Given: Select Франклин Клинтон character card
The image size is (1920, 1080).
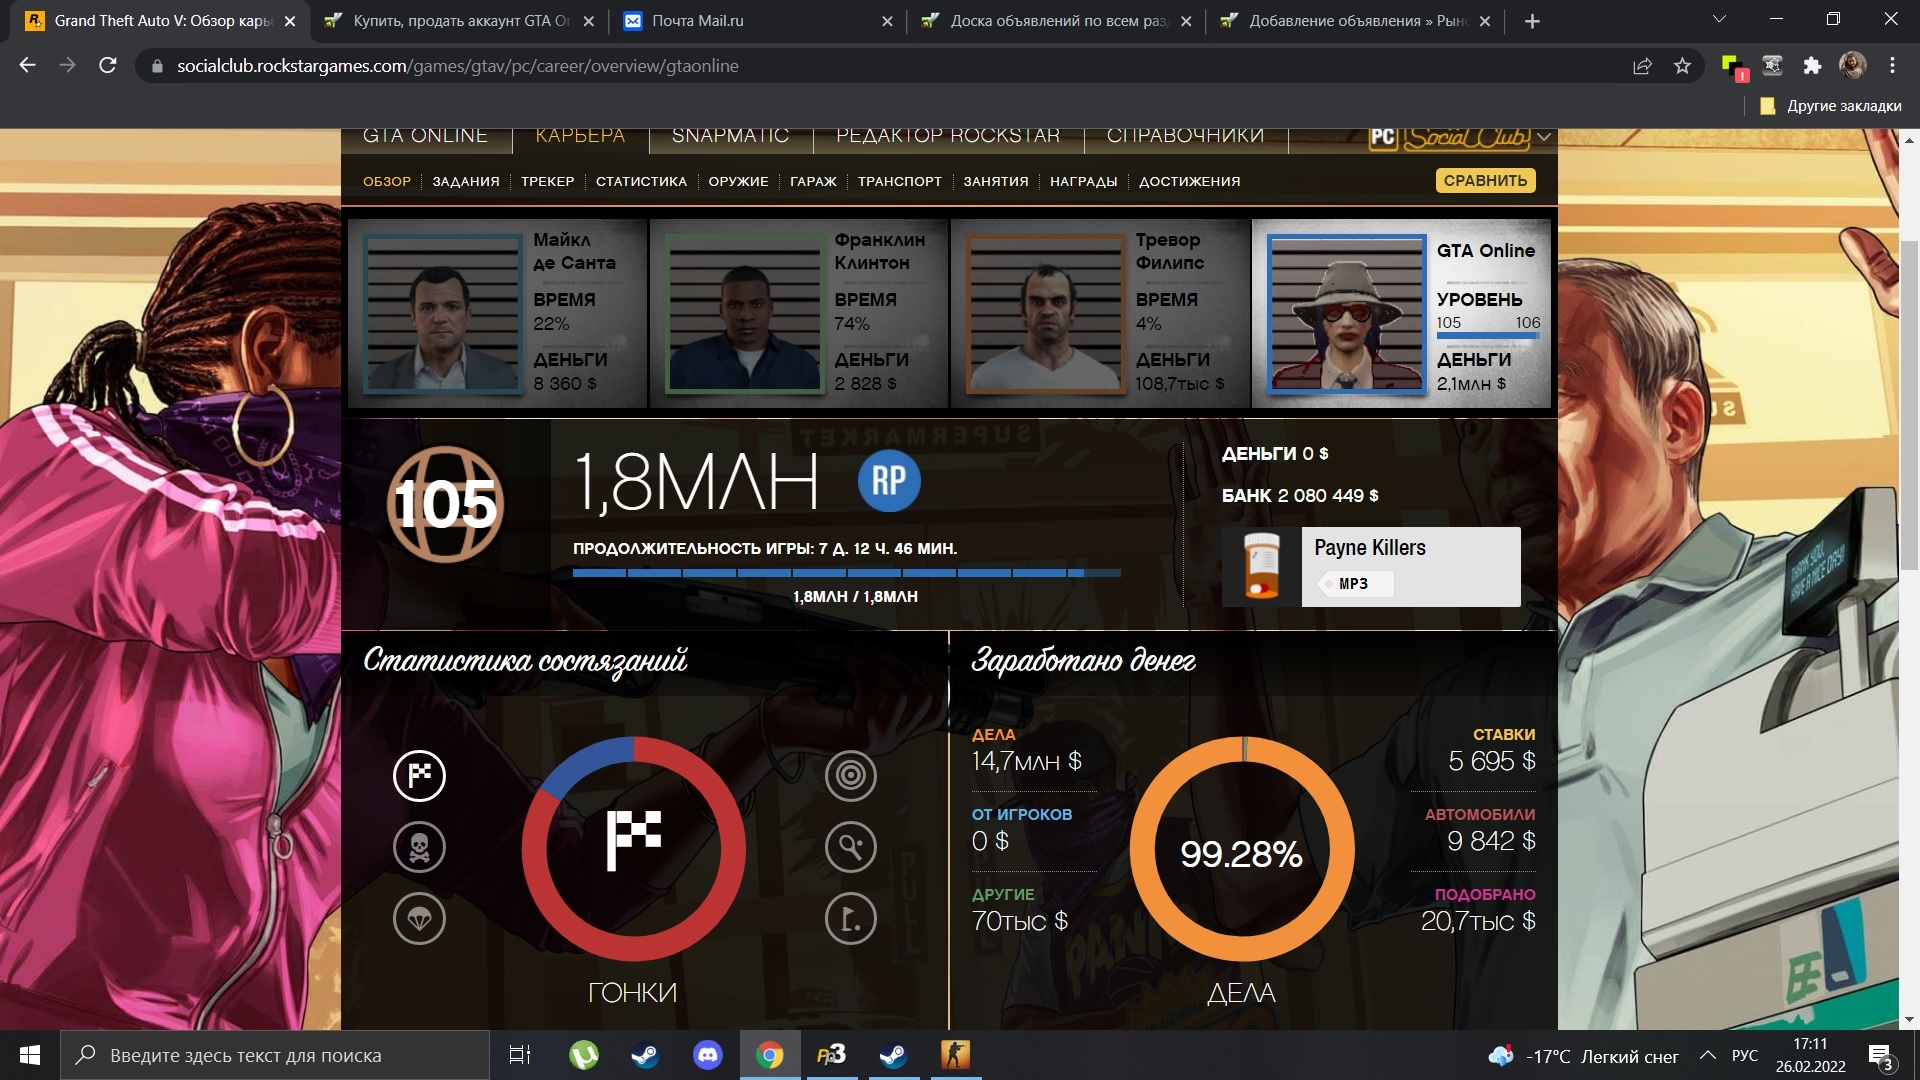Looking at the screenshot, I should [x=799, y=313].
